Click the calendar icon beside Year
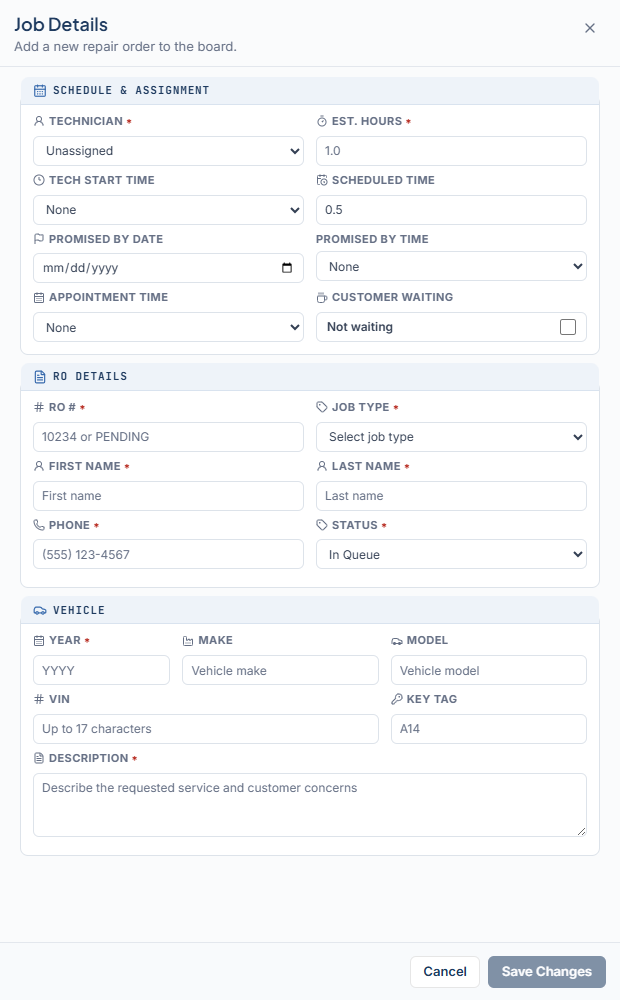This screenshot has width=620, height=1000. coord(39,640)
